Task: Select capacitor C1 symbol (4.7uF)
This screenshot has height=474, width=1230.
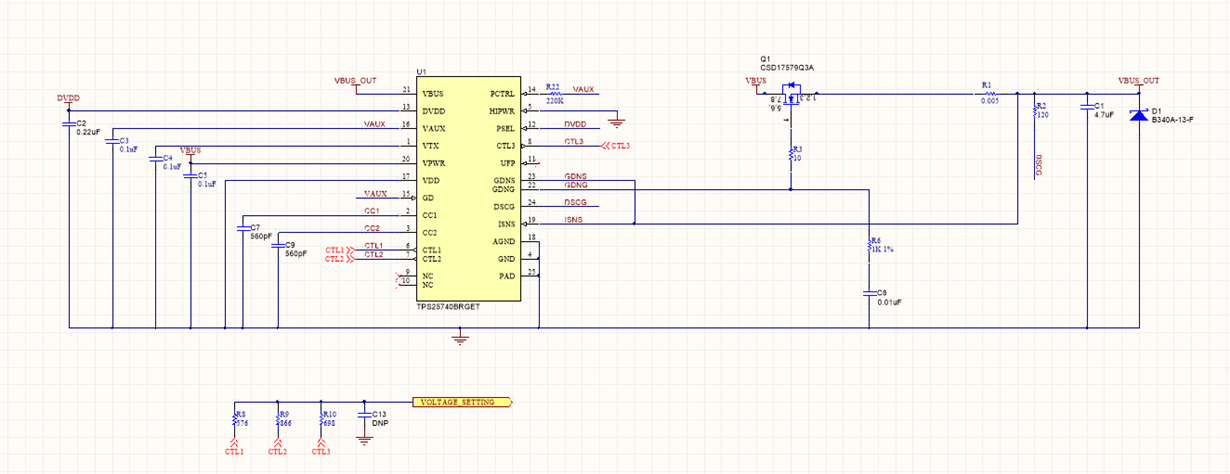Action: pyautogui.click(x=1087, y=106)
